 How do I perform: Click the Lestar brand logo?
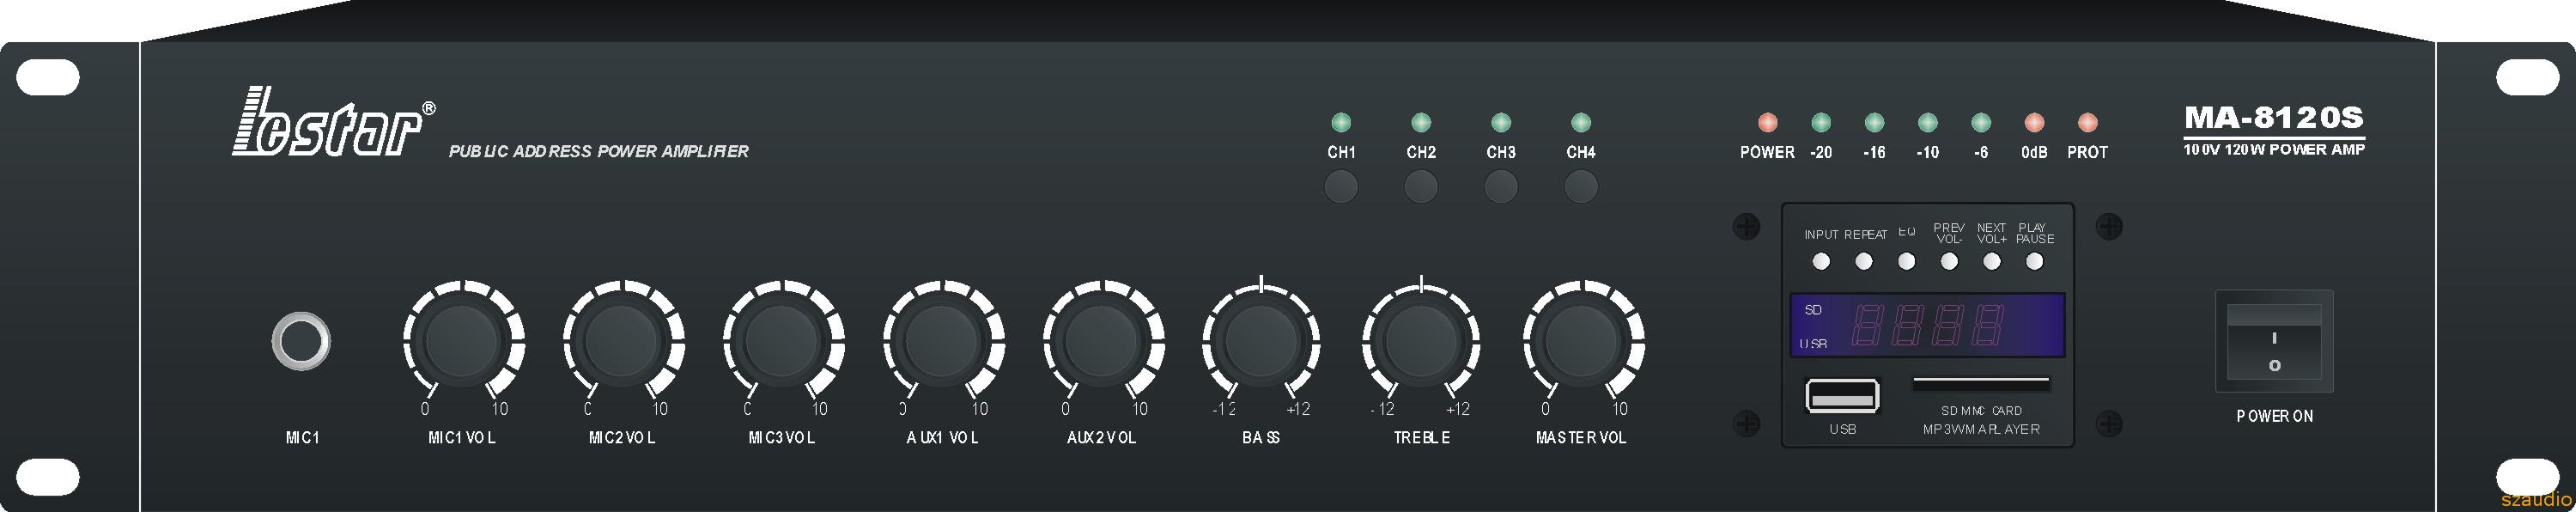[334, 122]
